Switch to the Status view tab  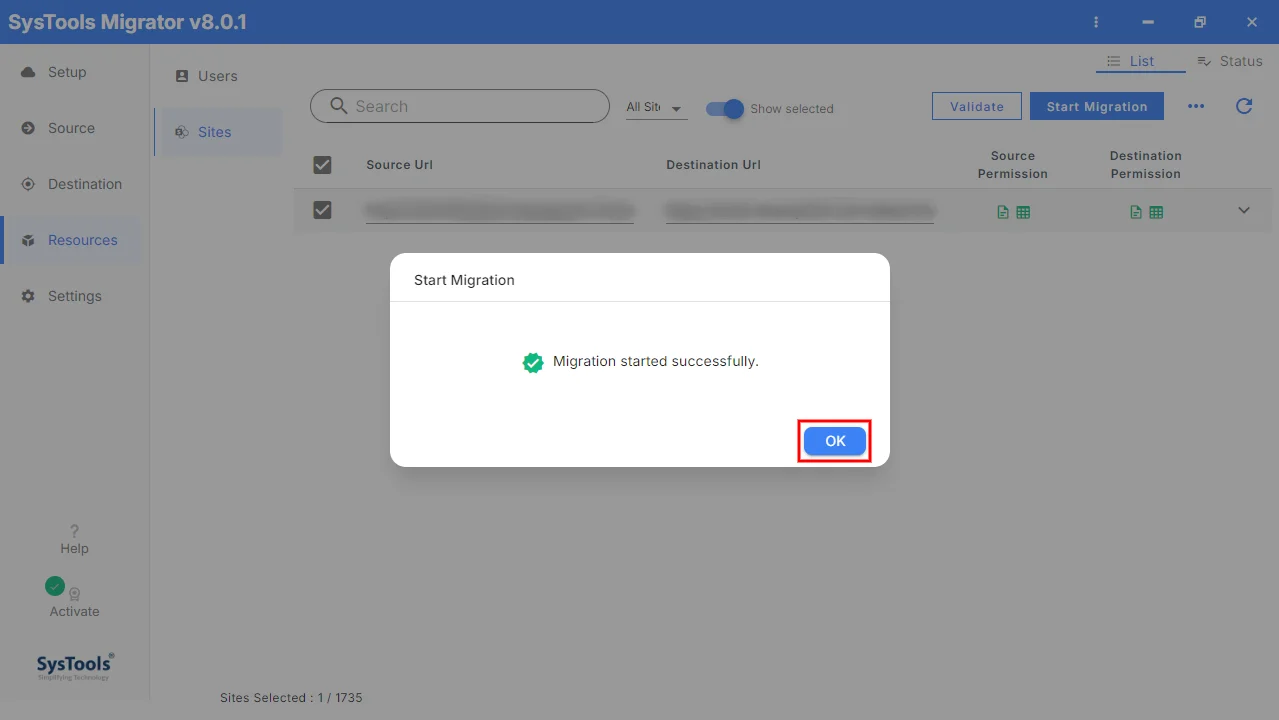click(x=1230, y=61)
